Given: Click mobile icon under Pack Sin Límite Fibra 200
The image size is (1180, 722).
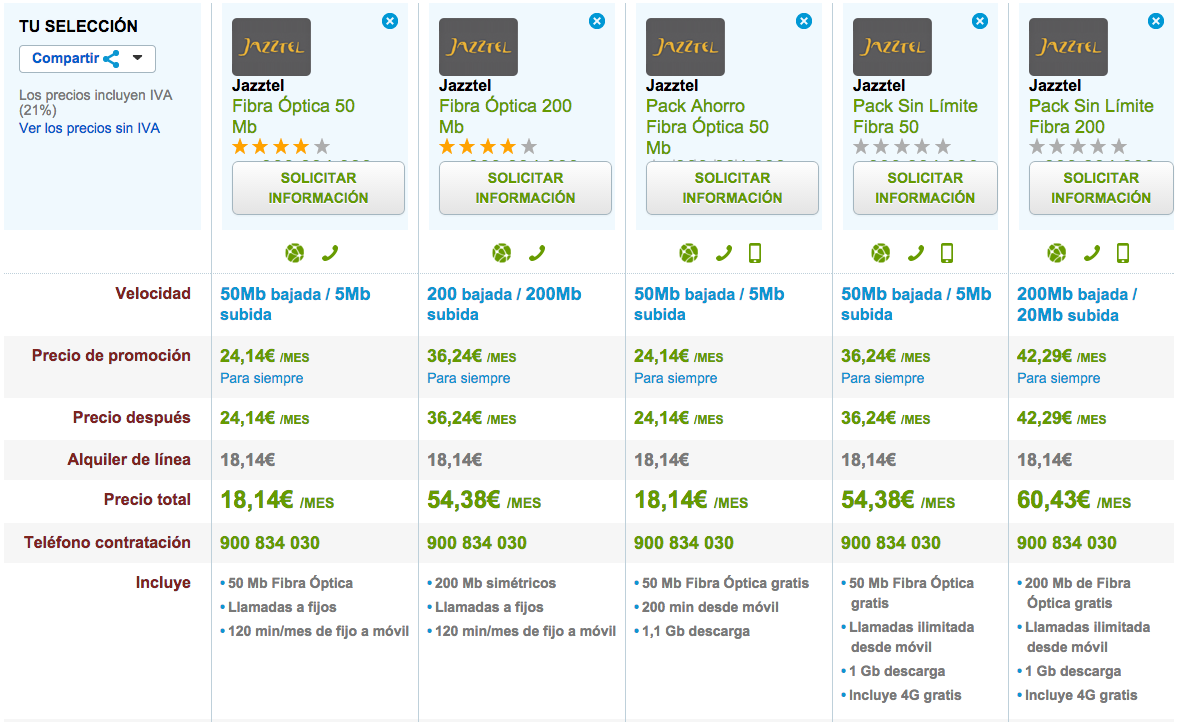Looking at the screenshot, I should click(1123, 253).
